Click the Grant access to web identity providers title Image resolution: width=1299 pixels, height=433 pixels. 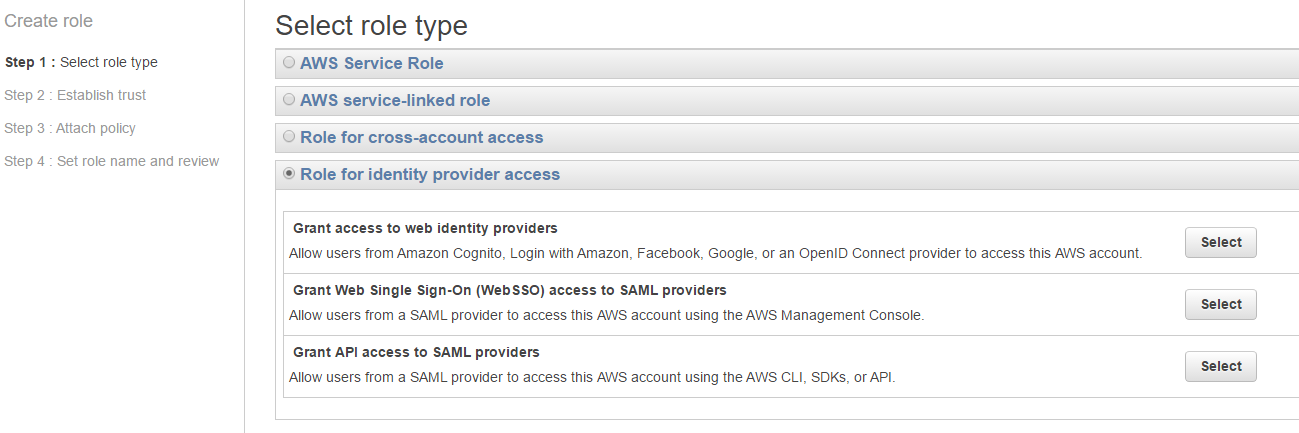(425, 228)
